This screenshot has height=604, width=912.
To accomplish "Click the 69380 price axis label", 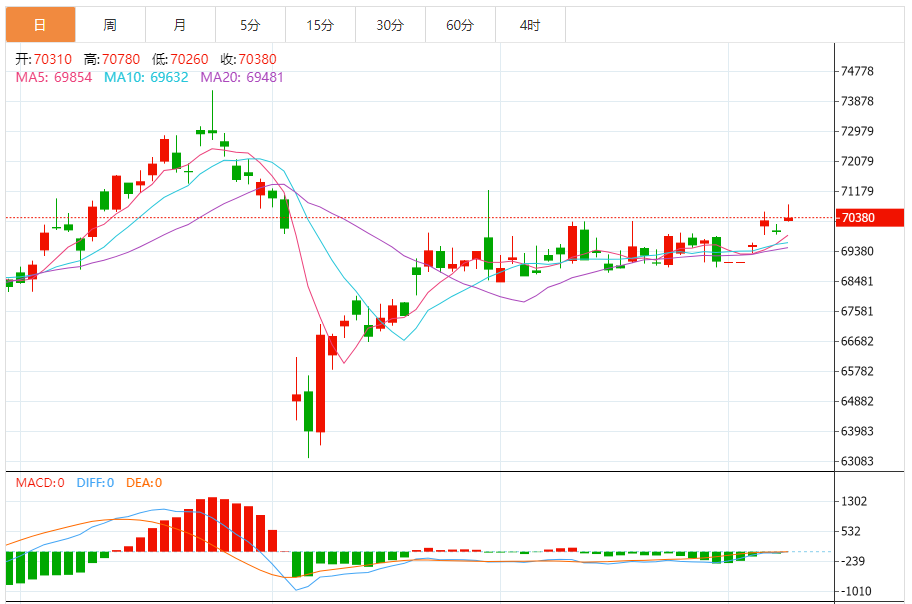I will click(857, 251).
